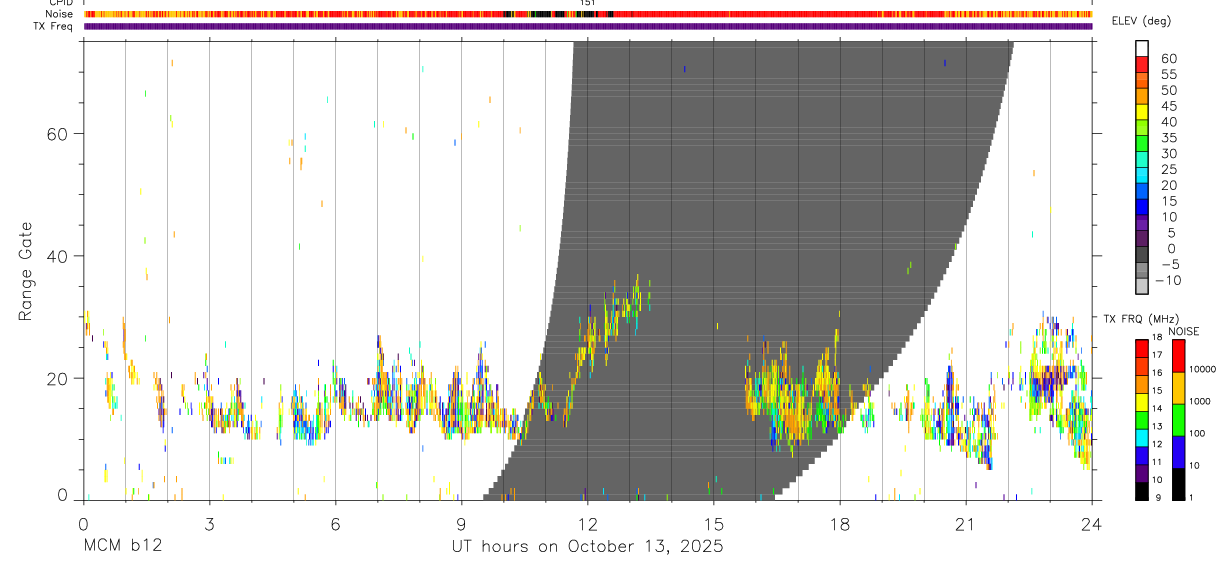Select the '1000' NOISE legend label
This screenshot has width=1228, height=567.
(1199, 401)
